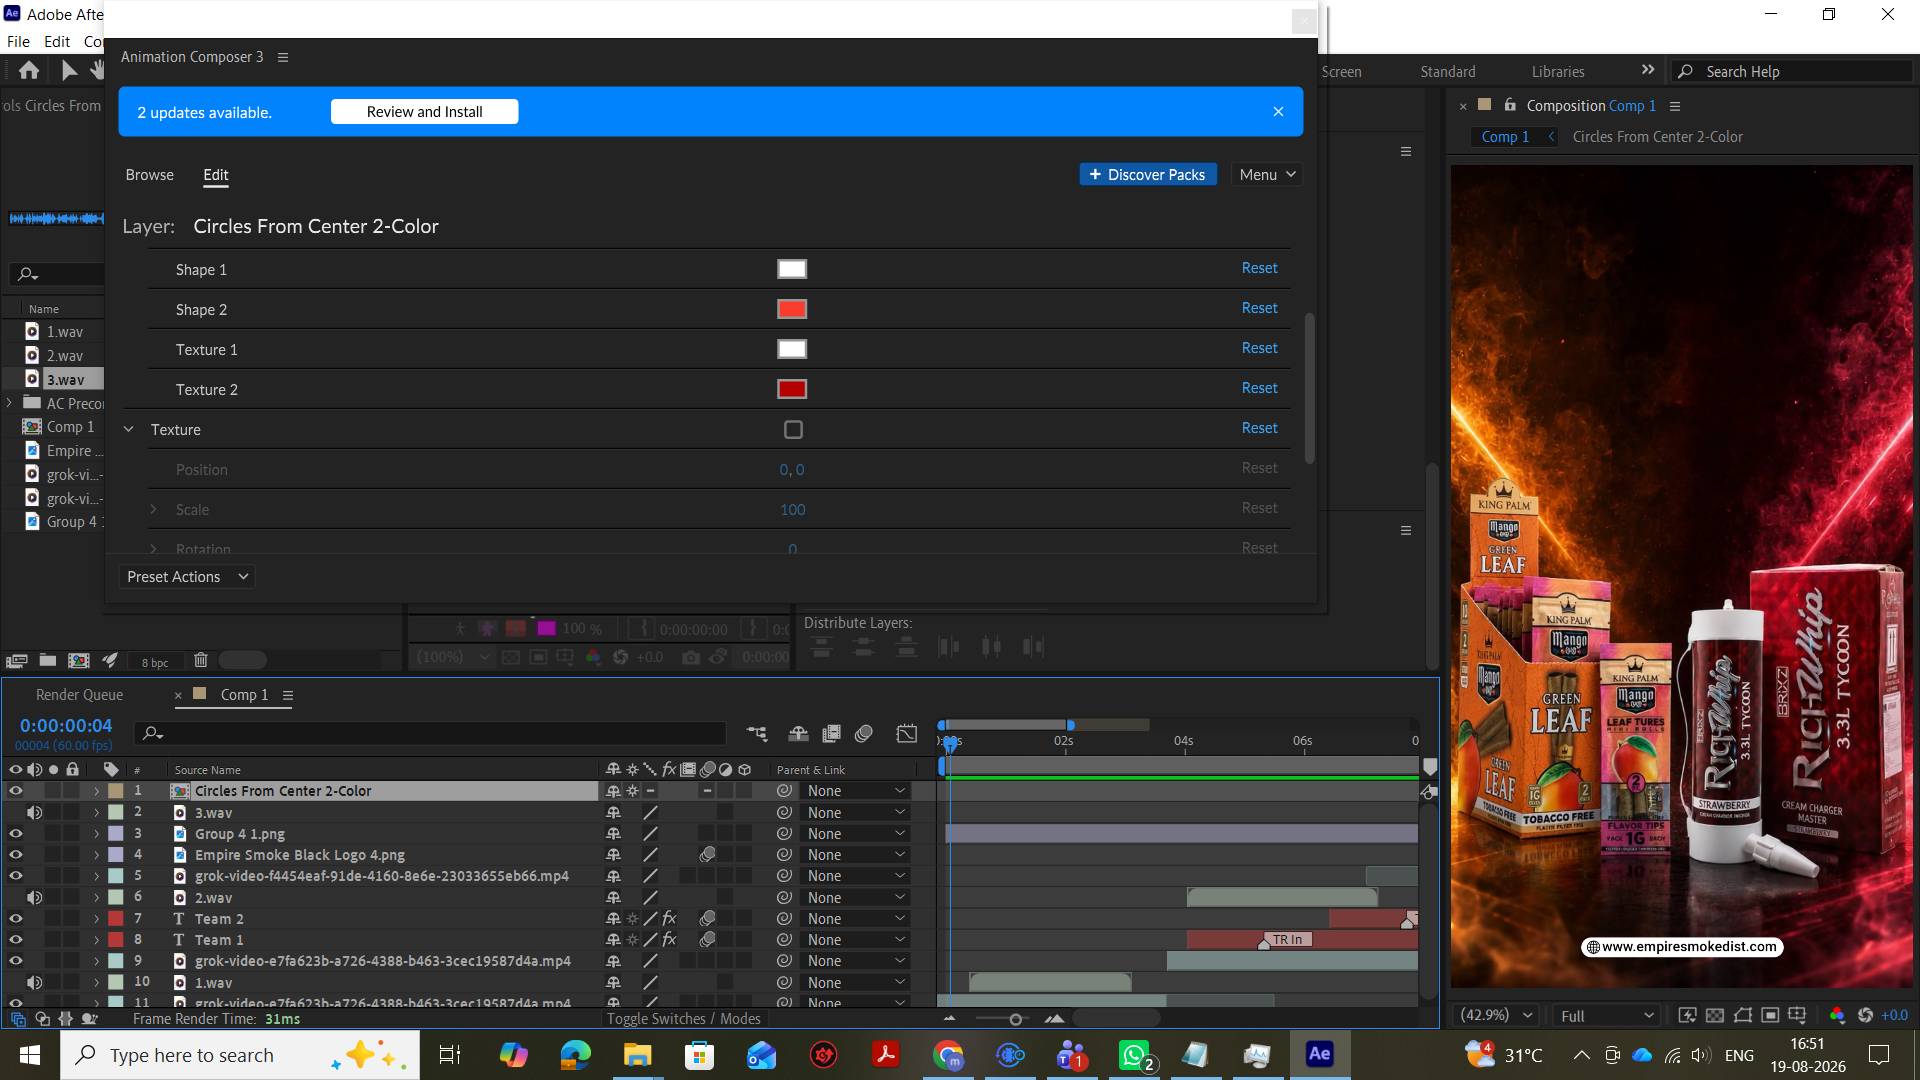Image resolution: width=1920 pixels, height=1080 pixels.
Task: Mute the 3.wav audio layer
Action: pos(34,813)
